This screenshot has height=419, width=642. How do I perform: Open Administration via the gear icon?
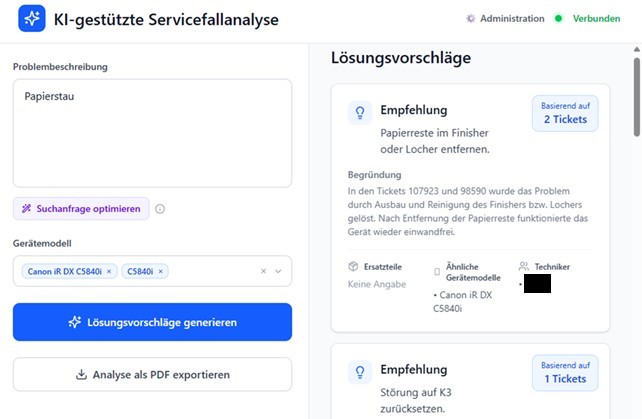470,18
